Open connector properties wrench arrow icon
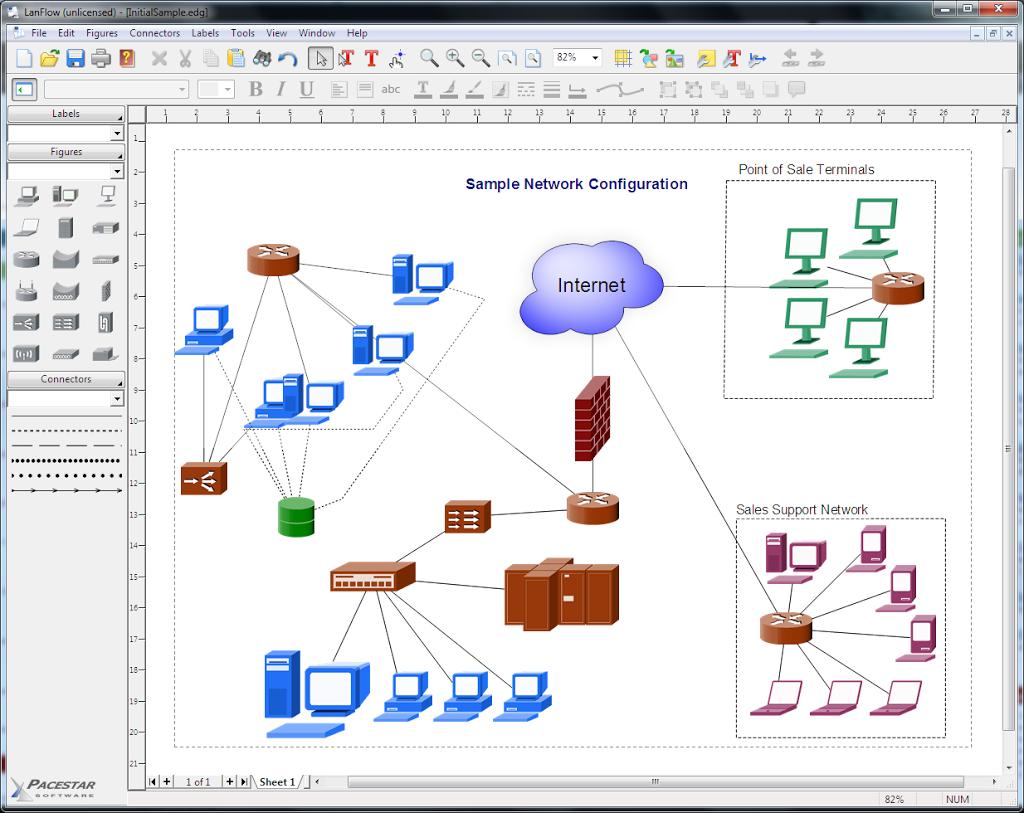Image resolution: width=1024 pixels, height=813 pixels. pos(758,59)
